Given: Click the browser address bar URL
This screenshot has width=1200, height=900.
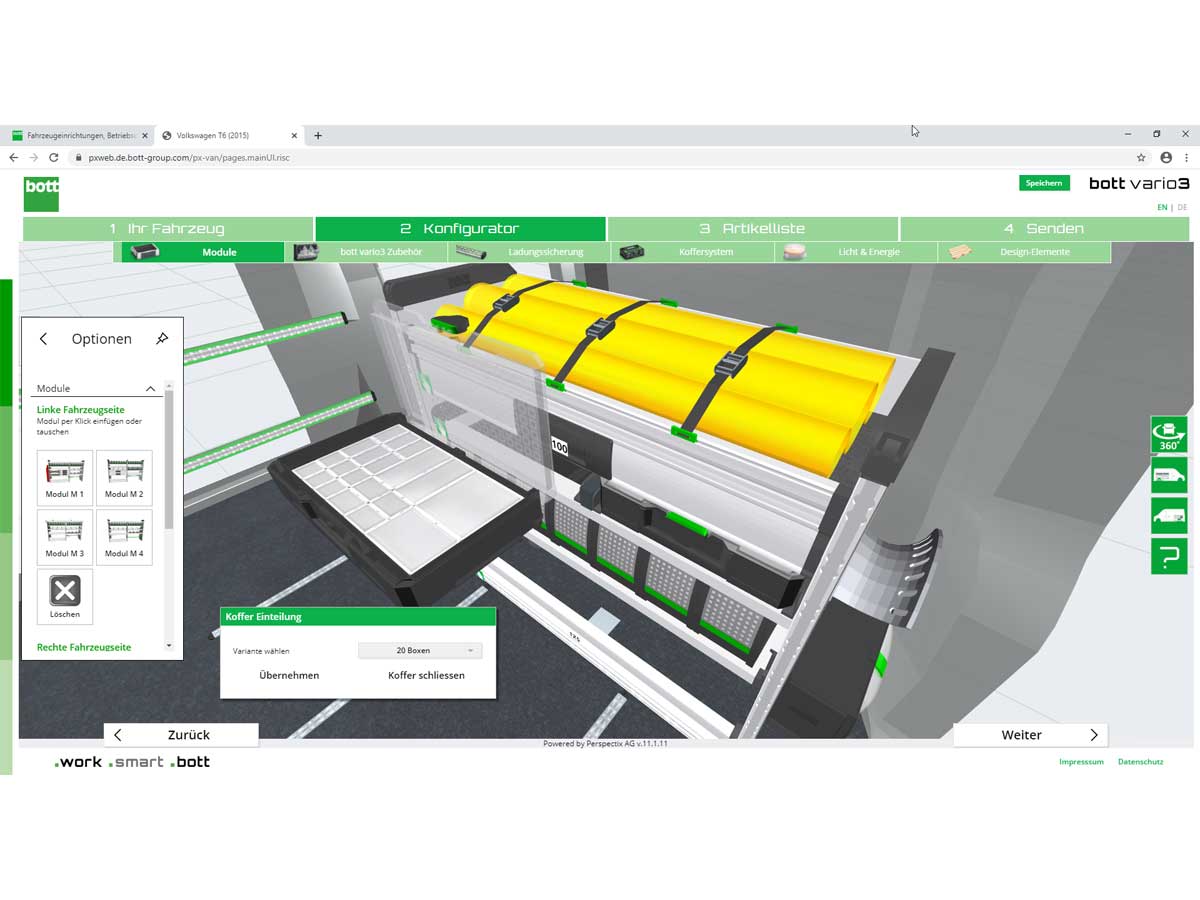Looking at the screenshot, I should [189, 158].
